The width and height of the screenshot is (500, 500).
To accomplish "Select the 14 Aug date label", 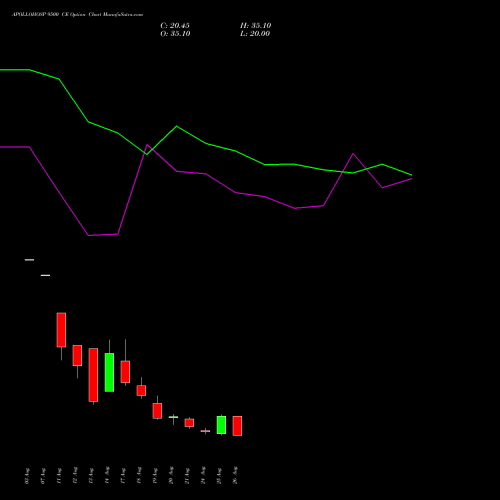I will click(107, 476).
